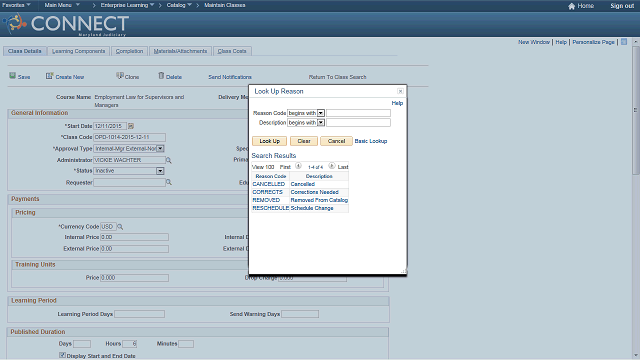
Task: Switch to Learning Components tab
Action: (x=78, y=51)
